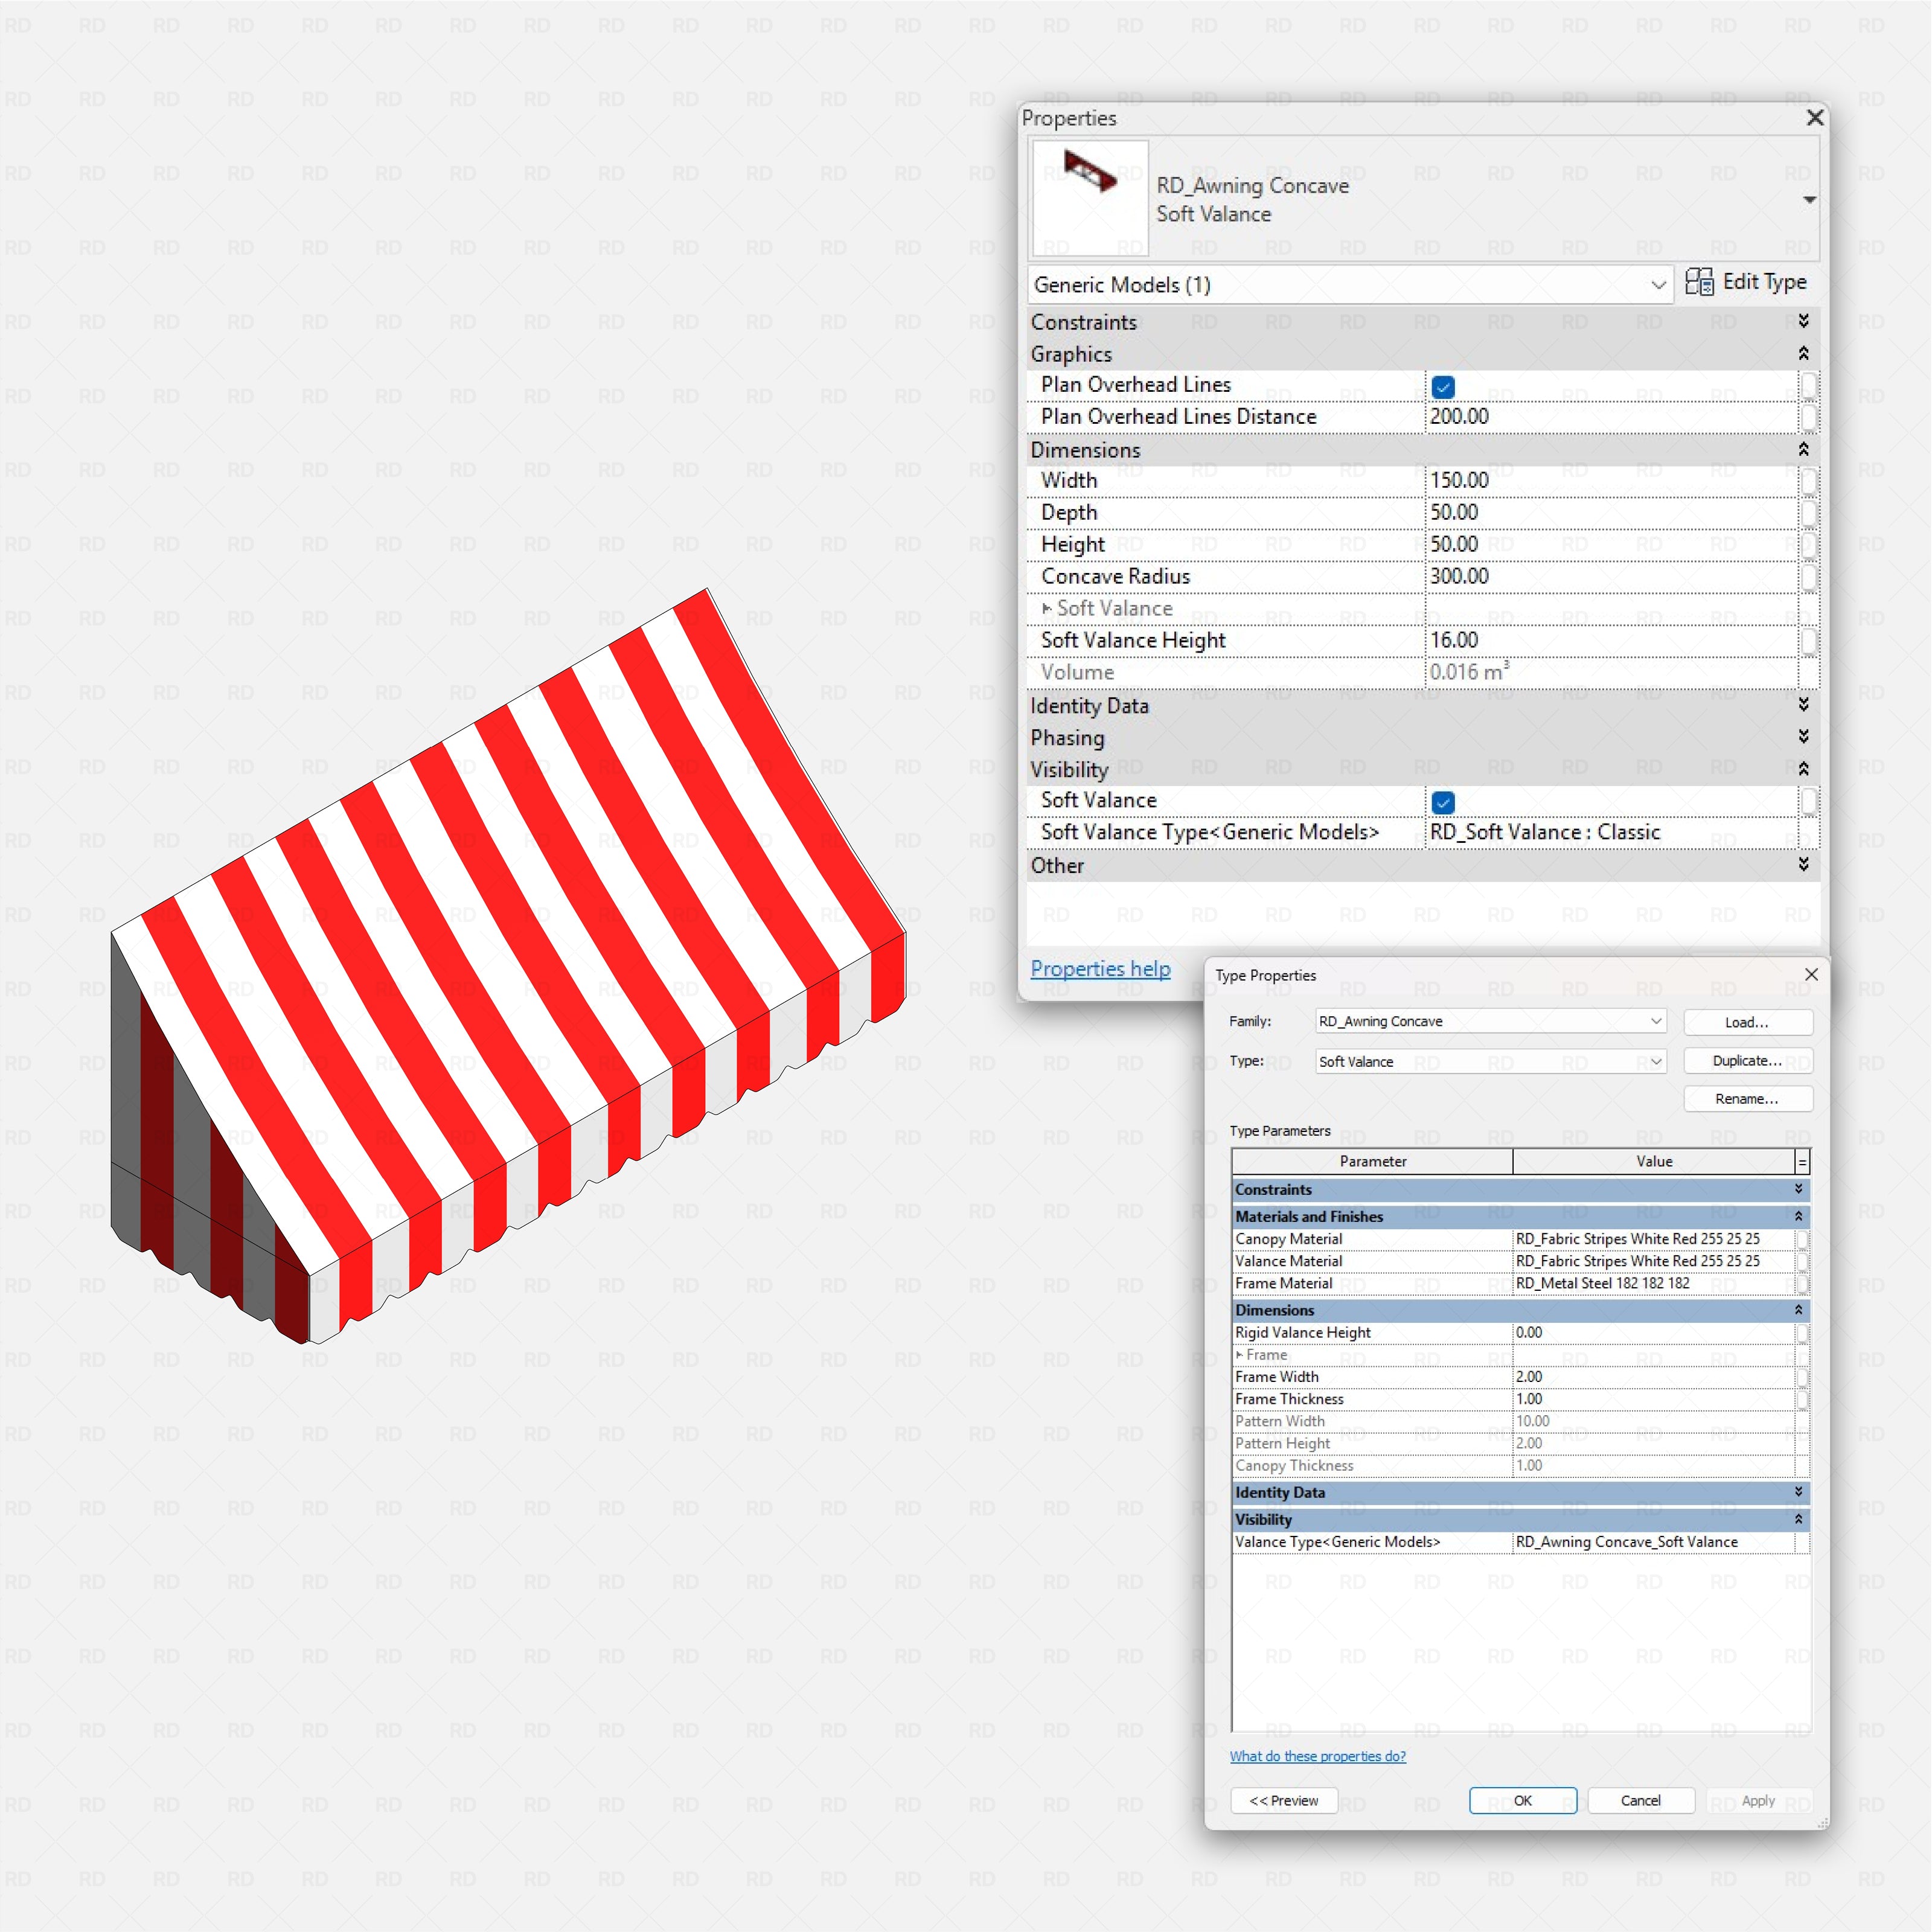
Task: Collapse the Graphics group in Properties
Action: click(x=1803, y=353)
